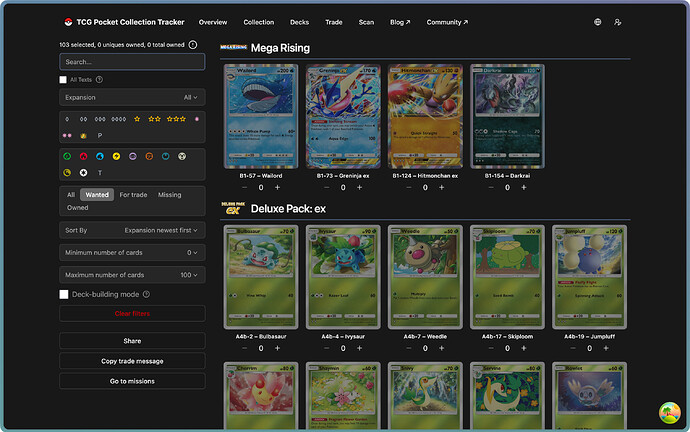Filter by two-diamond rarity
Image resolution: width=690 pixels, height=432 pixels.
click(x=83, y=119)
